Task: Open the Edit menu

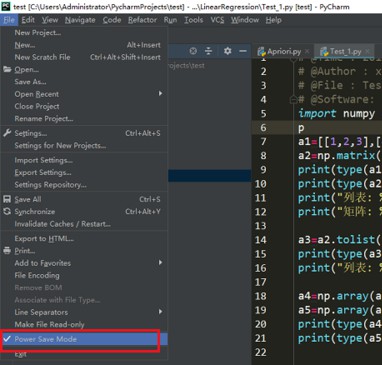Action: tap(28, 20)
